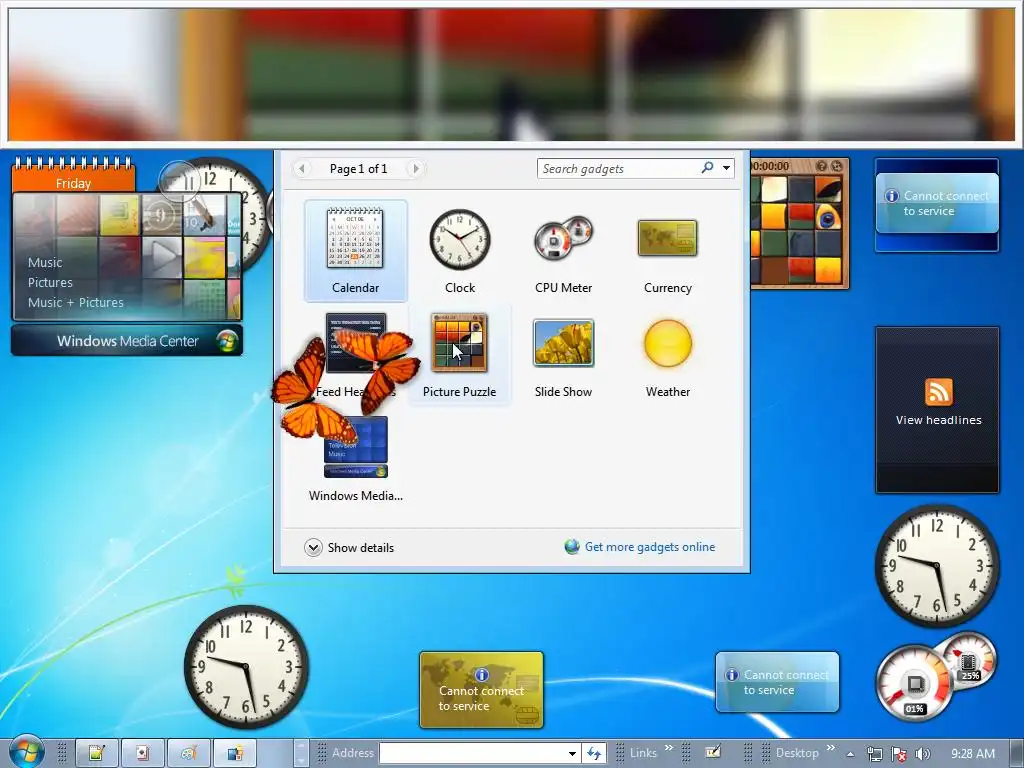
Task: Click the RSS icon on Feed Headlines gadget
Action: [x=938, y=392]
